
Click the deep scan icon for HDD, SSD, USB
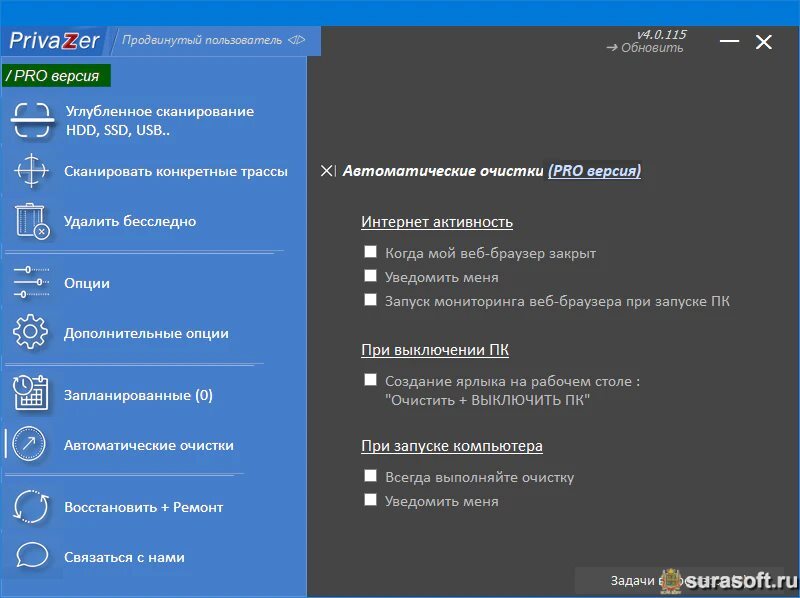[32, 120]
